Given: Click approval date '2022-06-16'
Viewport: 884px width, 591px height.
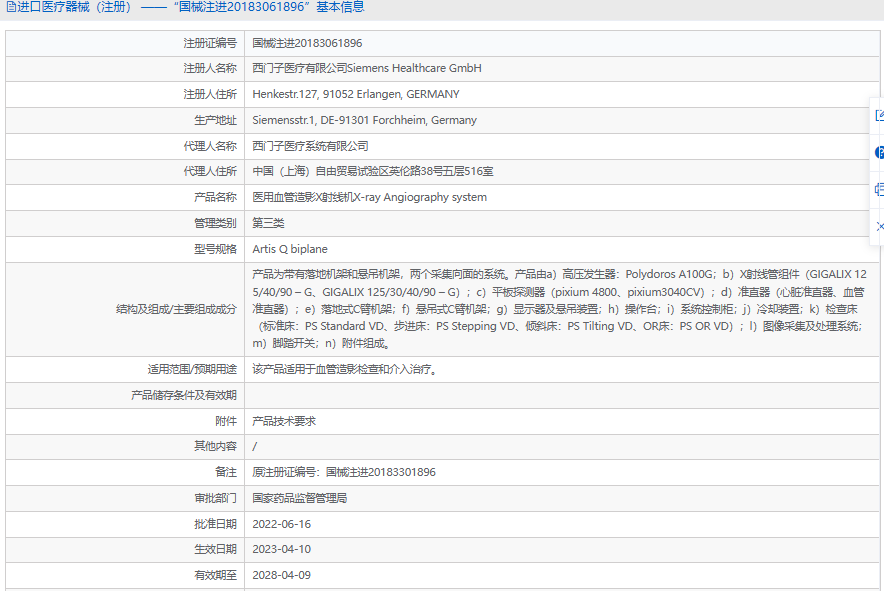Looking at the screenshot, I should click(x=281, y=524).
